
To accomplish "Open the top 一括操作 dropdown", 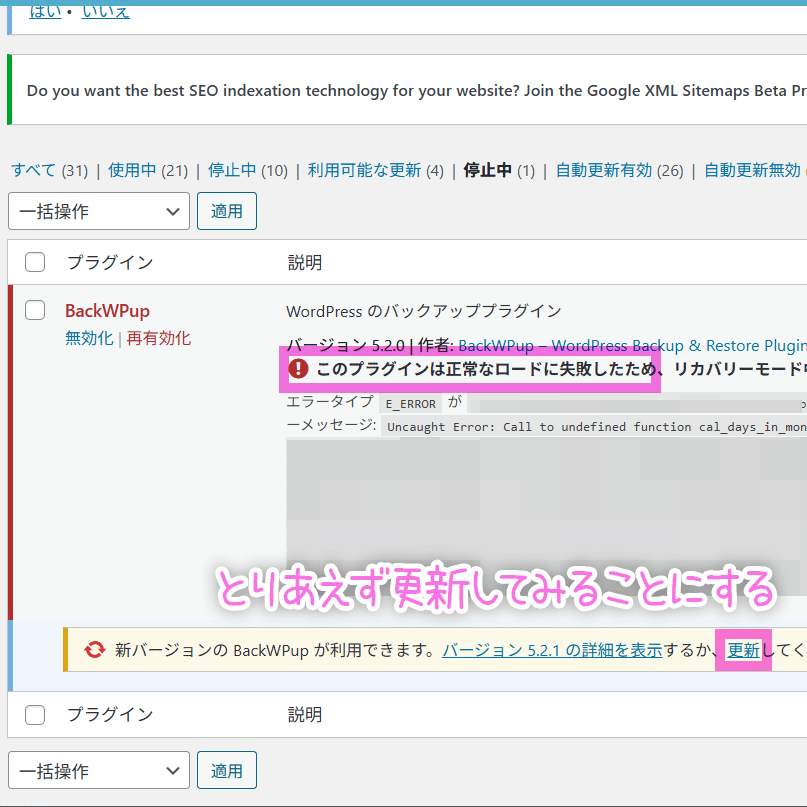I will point(99,211).
